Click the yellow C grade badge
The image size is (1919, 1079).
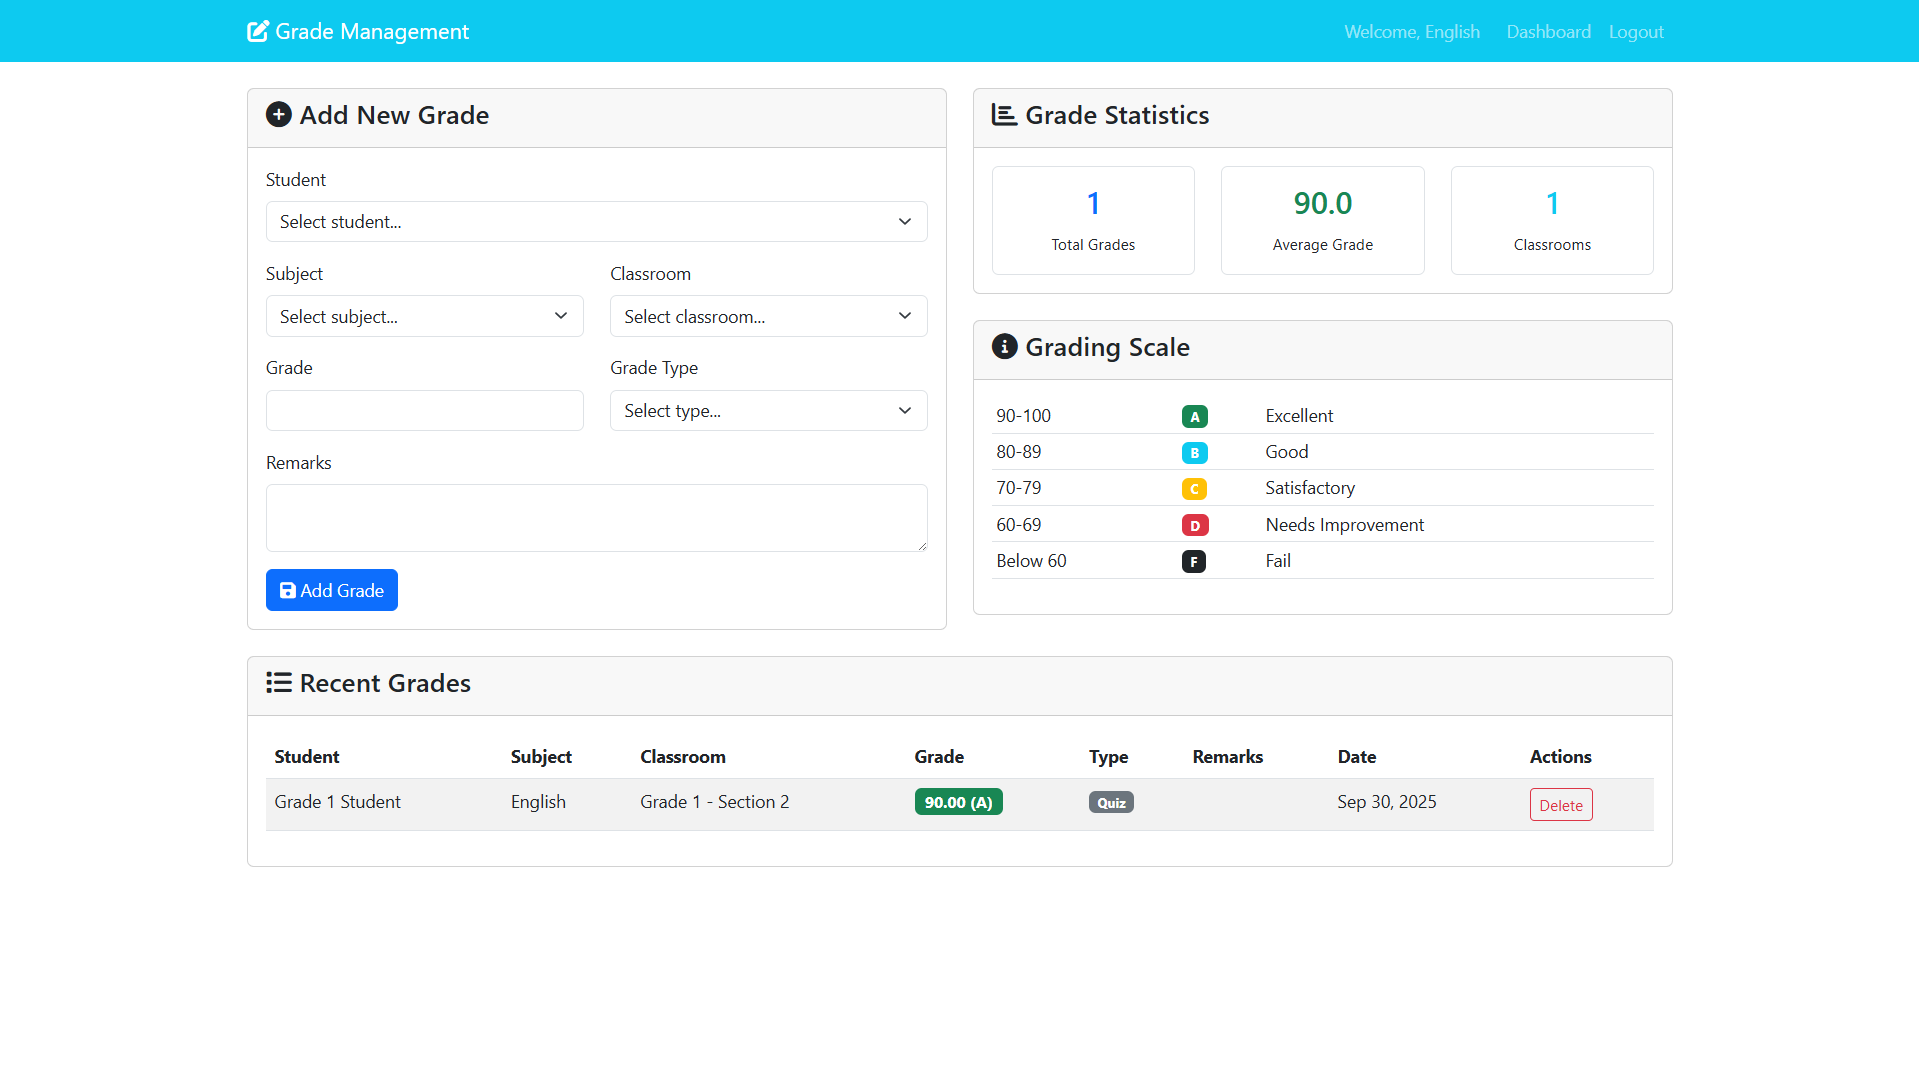(x=1194, y=489)
